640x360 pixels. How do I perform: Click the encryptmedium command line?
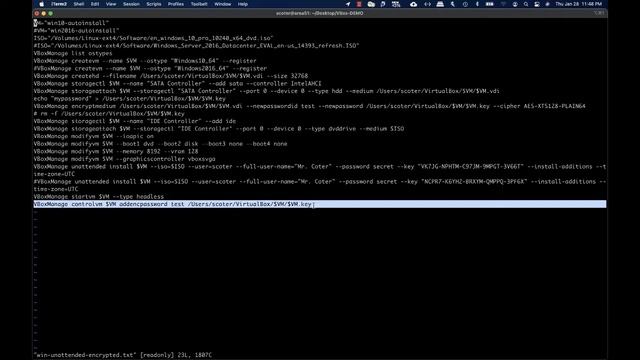tap(309, 106)
